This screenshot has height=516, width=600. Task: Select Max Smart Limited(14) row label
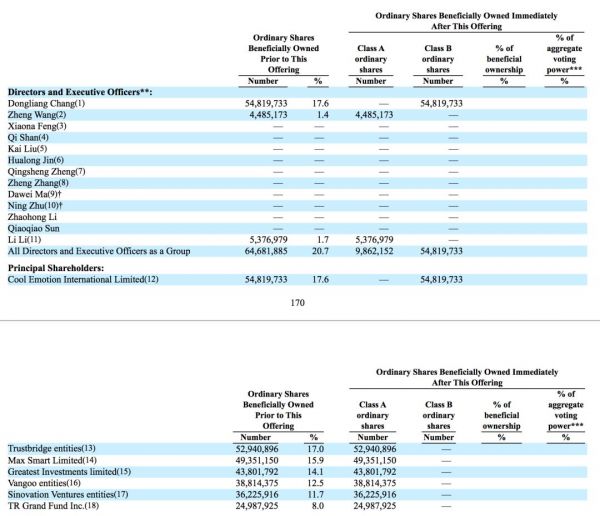47,460
